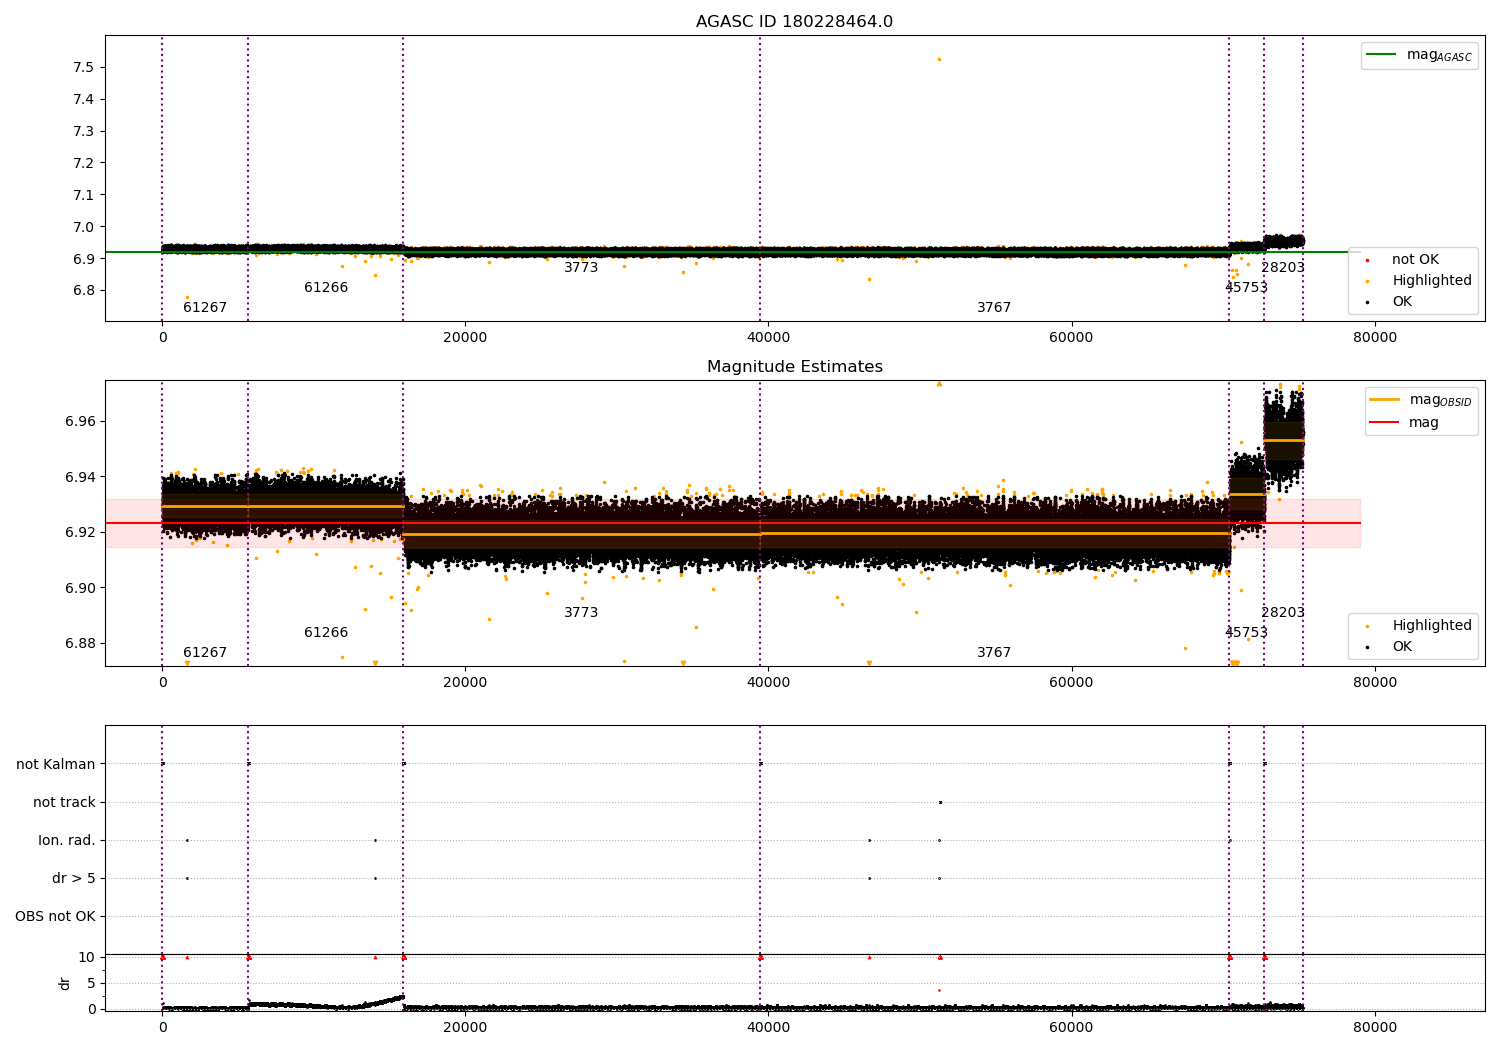Viewport: 1500px width, 1050px height.
Task: Click OBSID label 3767 in Magnitude Estimates plot
Action: 994,653
